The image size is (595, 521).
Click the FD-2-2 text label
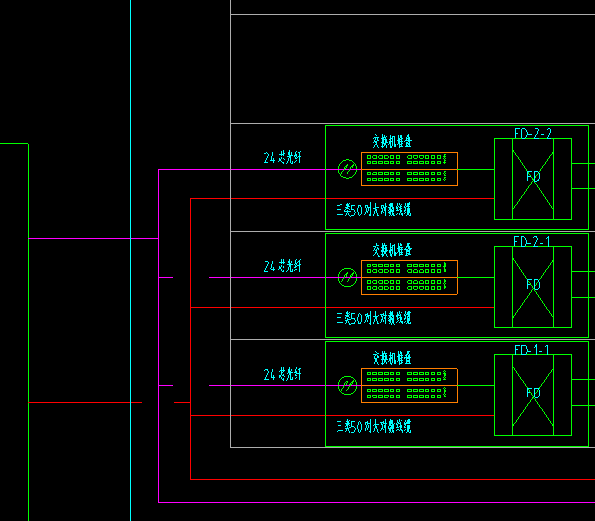click(x=533, y=133)
